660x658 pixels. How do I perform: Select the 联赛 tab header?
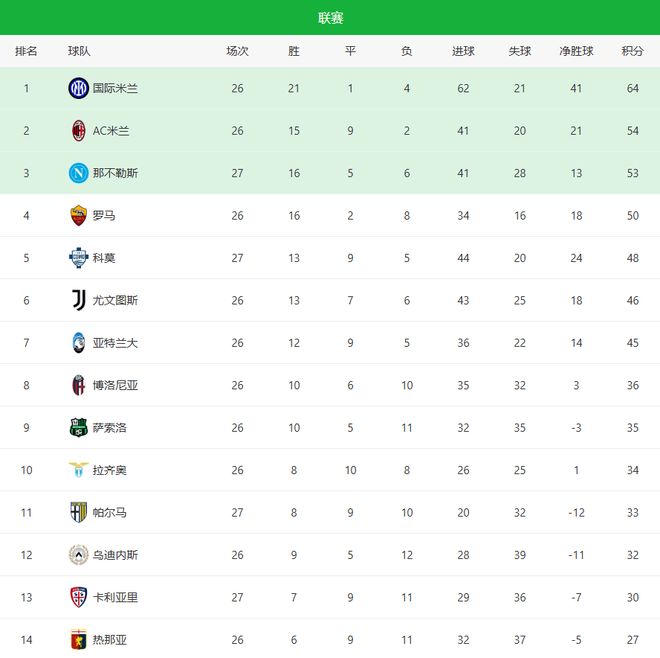pyautogui.click(x=330, y=18)
